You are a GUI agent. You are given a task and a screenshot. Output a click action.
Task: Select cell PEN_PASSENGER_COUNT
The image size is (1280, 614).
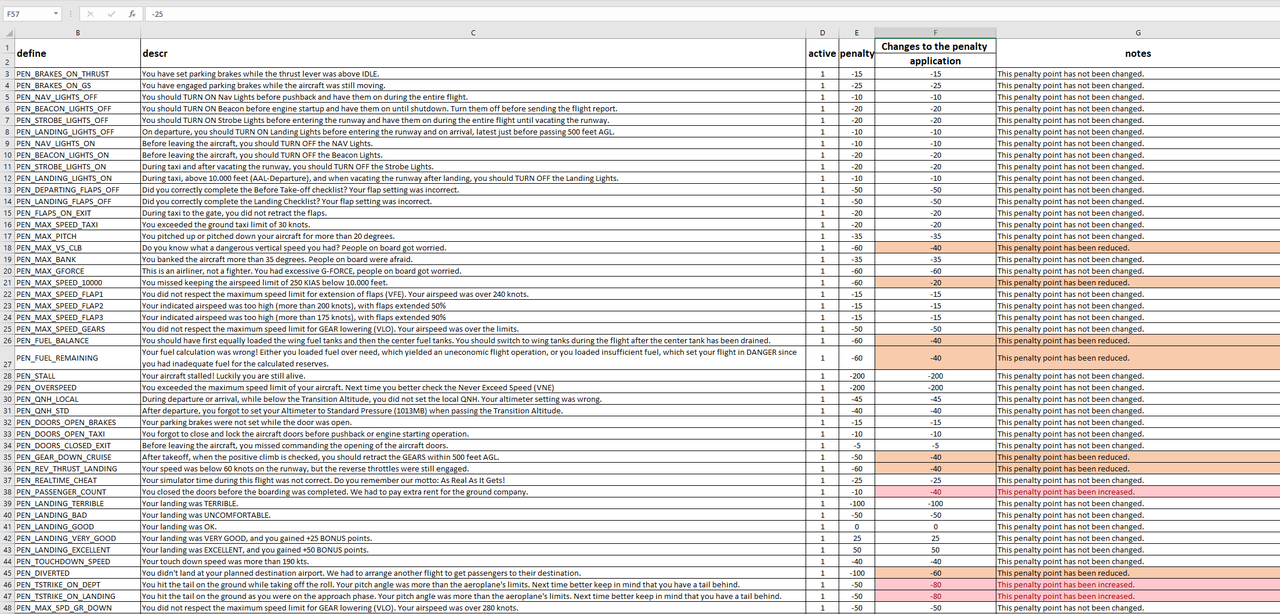pyautogui.click(x=78, y=492)
